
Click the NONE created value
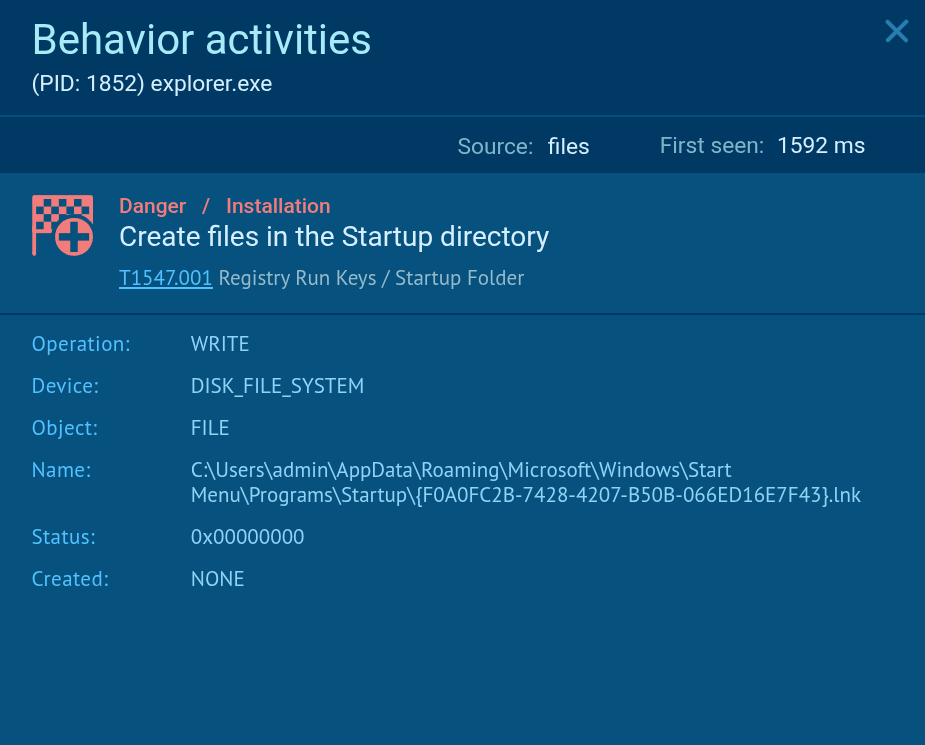tap(217, 579)
